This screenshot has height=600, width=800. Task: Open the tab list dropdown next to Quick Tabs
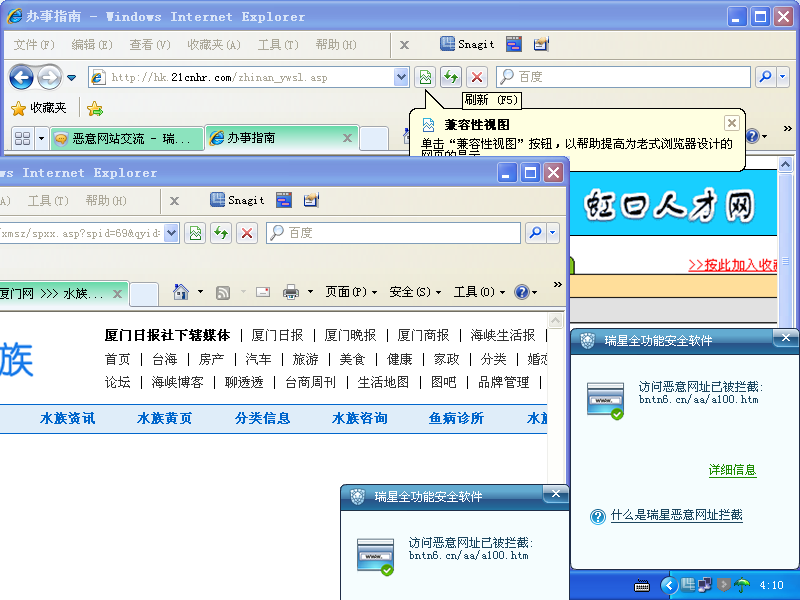41,138
